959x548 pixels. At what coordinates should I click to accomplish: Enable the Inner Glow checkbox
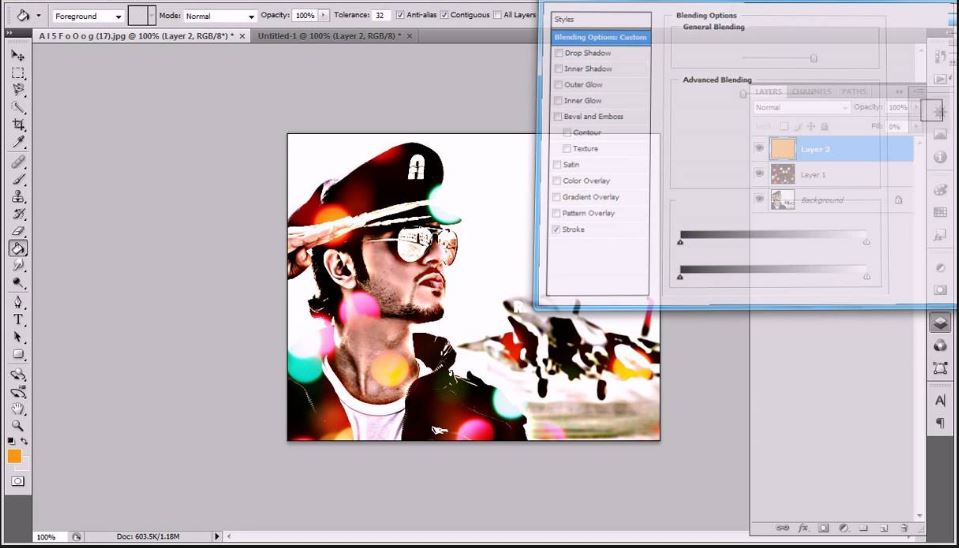click(557, 101)
